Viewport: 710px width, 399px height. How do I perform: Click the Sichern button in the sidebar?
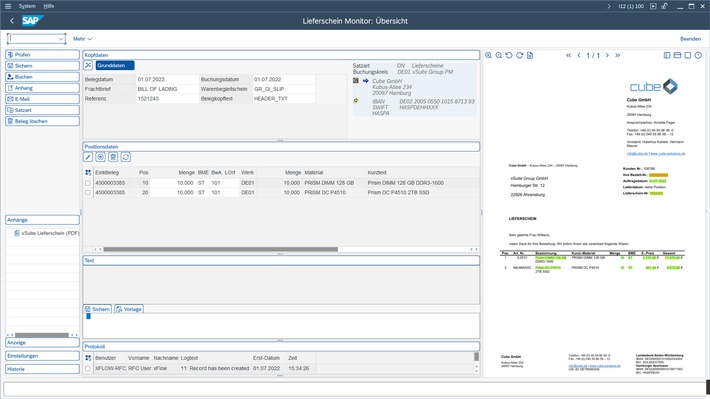pyautogui.click(x=43, y=66)
